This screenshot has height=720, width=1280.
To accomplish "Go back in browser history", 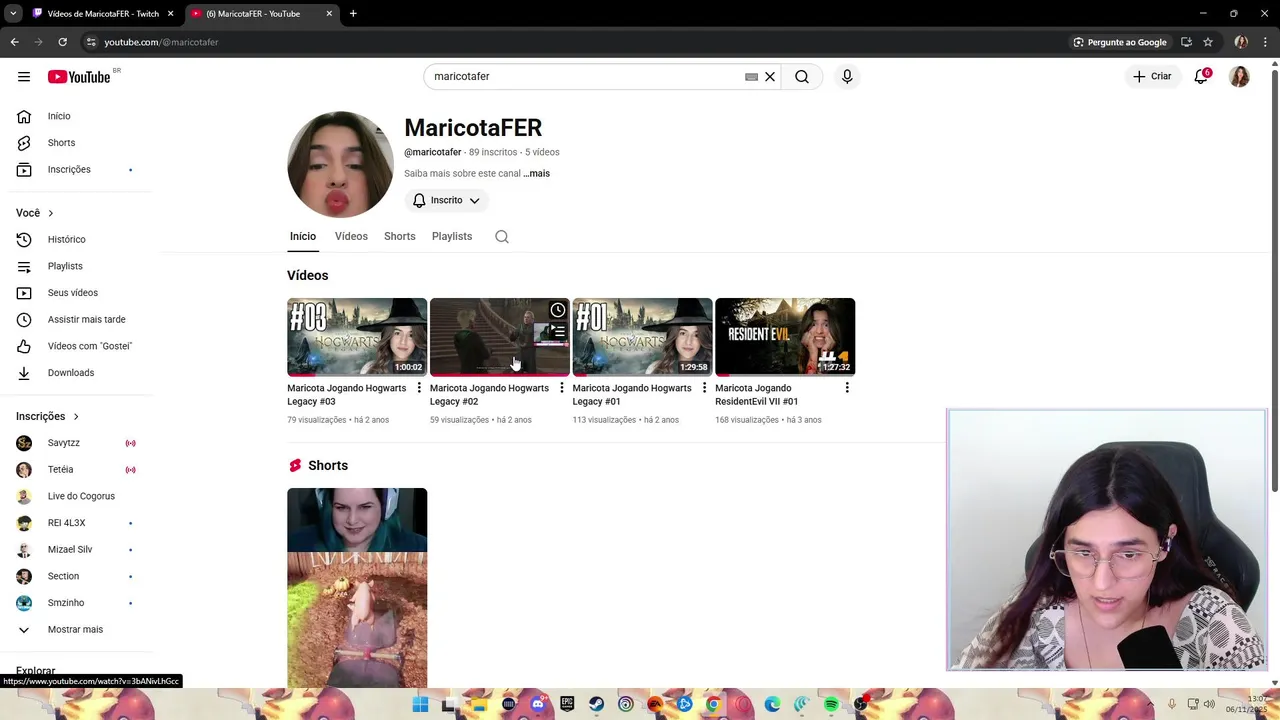I will point(14,42).
